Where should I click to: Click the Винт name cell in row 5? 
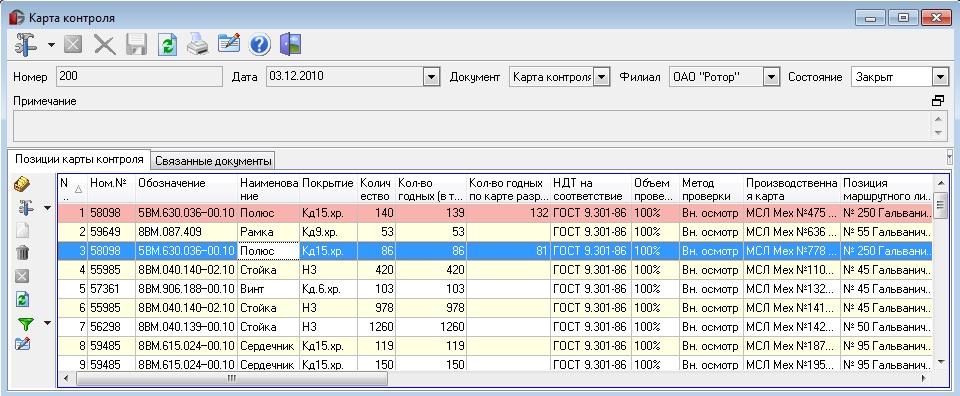[269, 289]
